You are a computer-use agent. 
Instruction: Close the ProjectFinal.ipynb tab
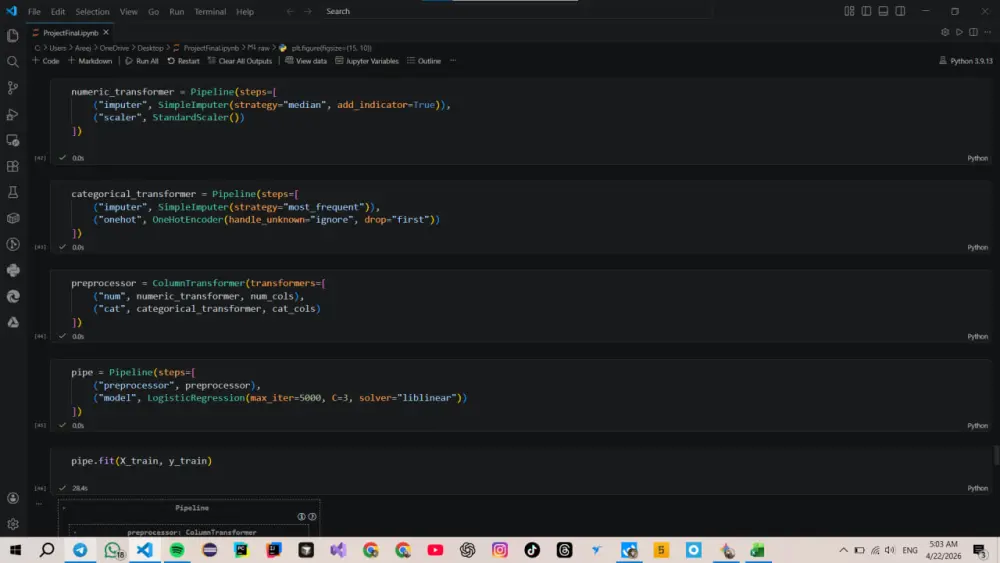point(106,33)
